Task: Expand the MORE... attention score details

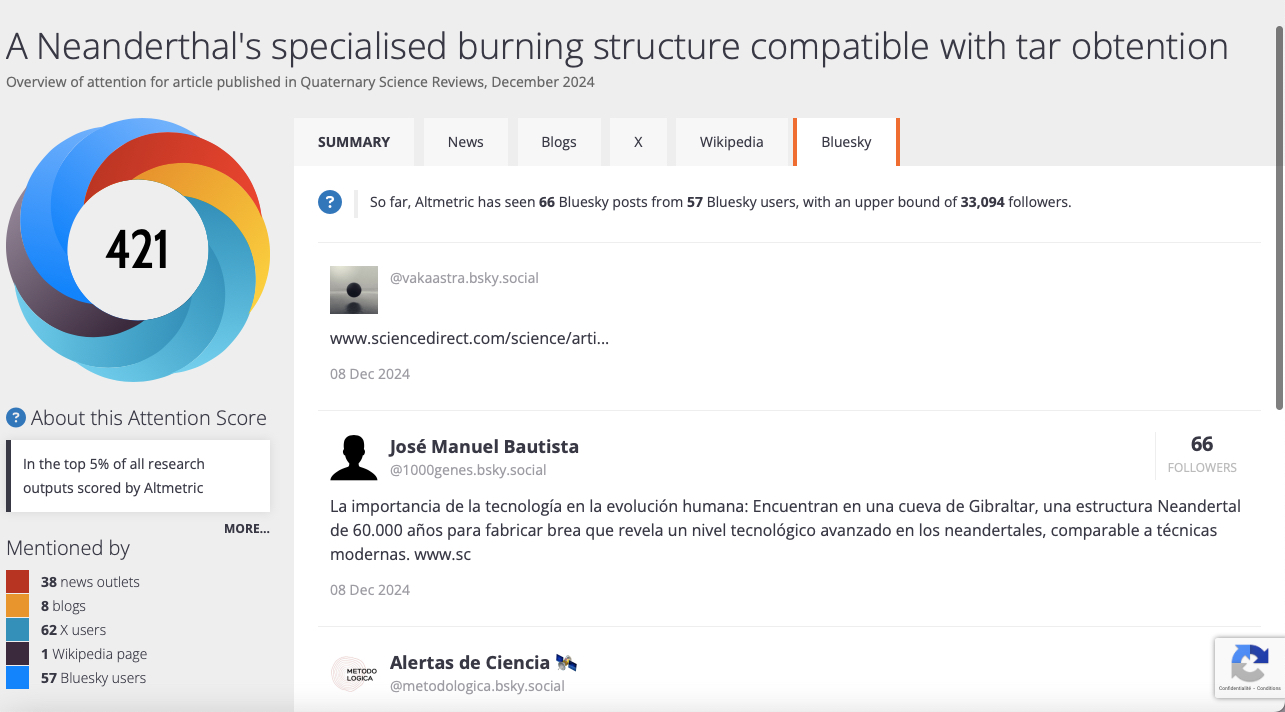Action: [x=246, y=528]
